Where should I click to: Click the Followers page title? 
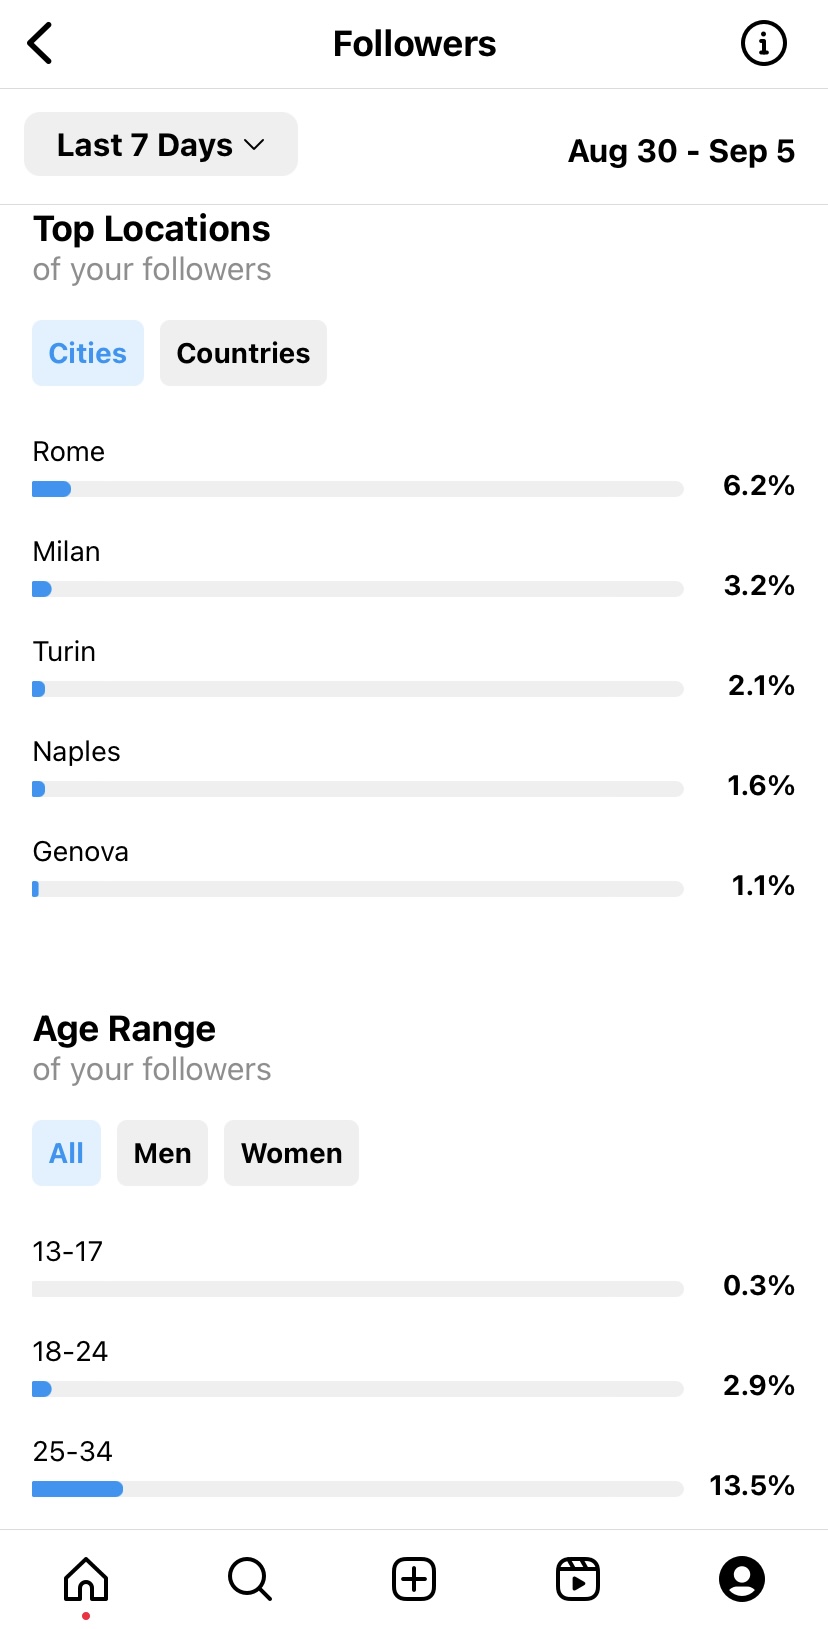[x=414, y=44]
